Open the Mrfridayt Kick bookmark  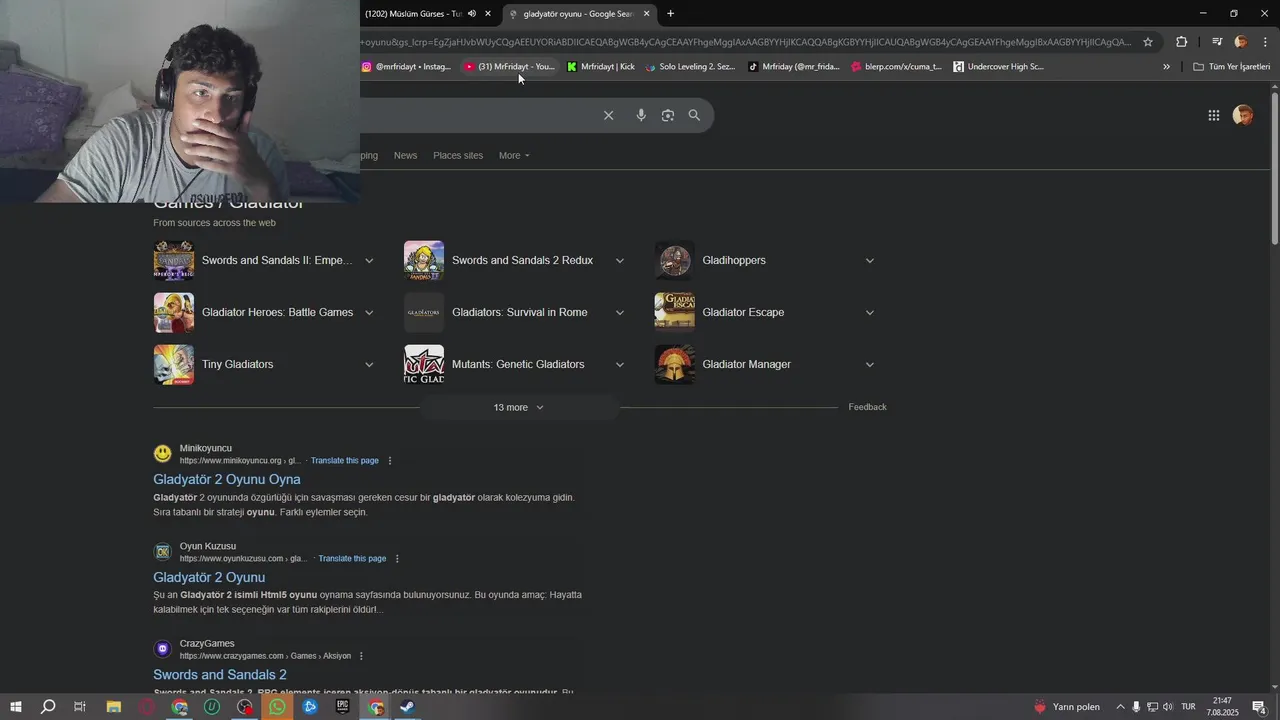tap(600, 67)
